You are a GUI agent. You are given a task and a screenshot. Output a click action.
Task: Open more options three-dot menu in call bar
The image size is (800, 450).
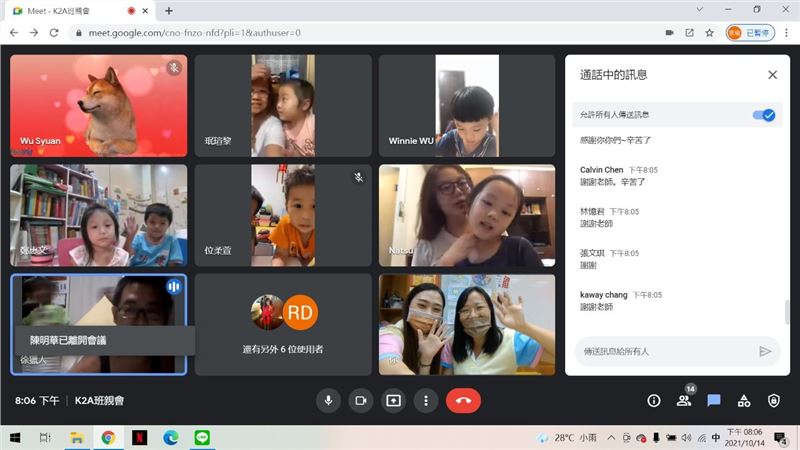[427, 400]
